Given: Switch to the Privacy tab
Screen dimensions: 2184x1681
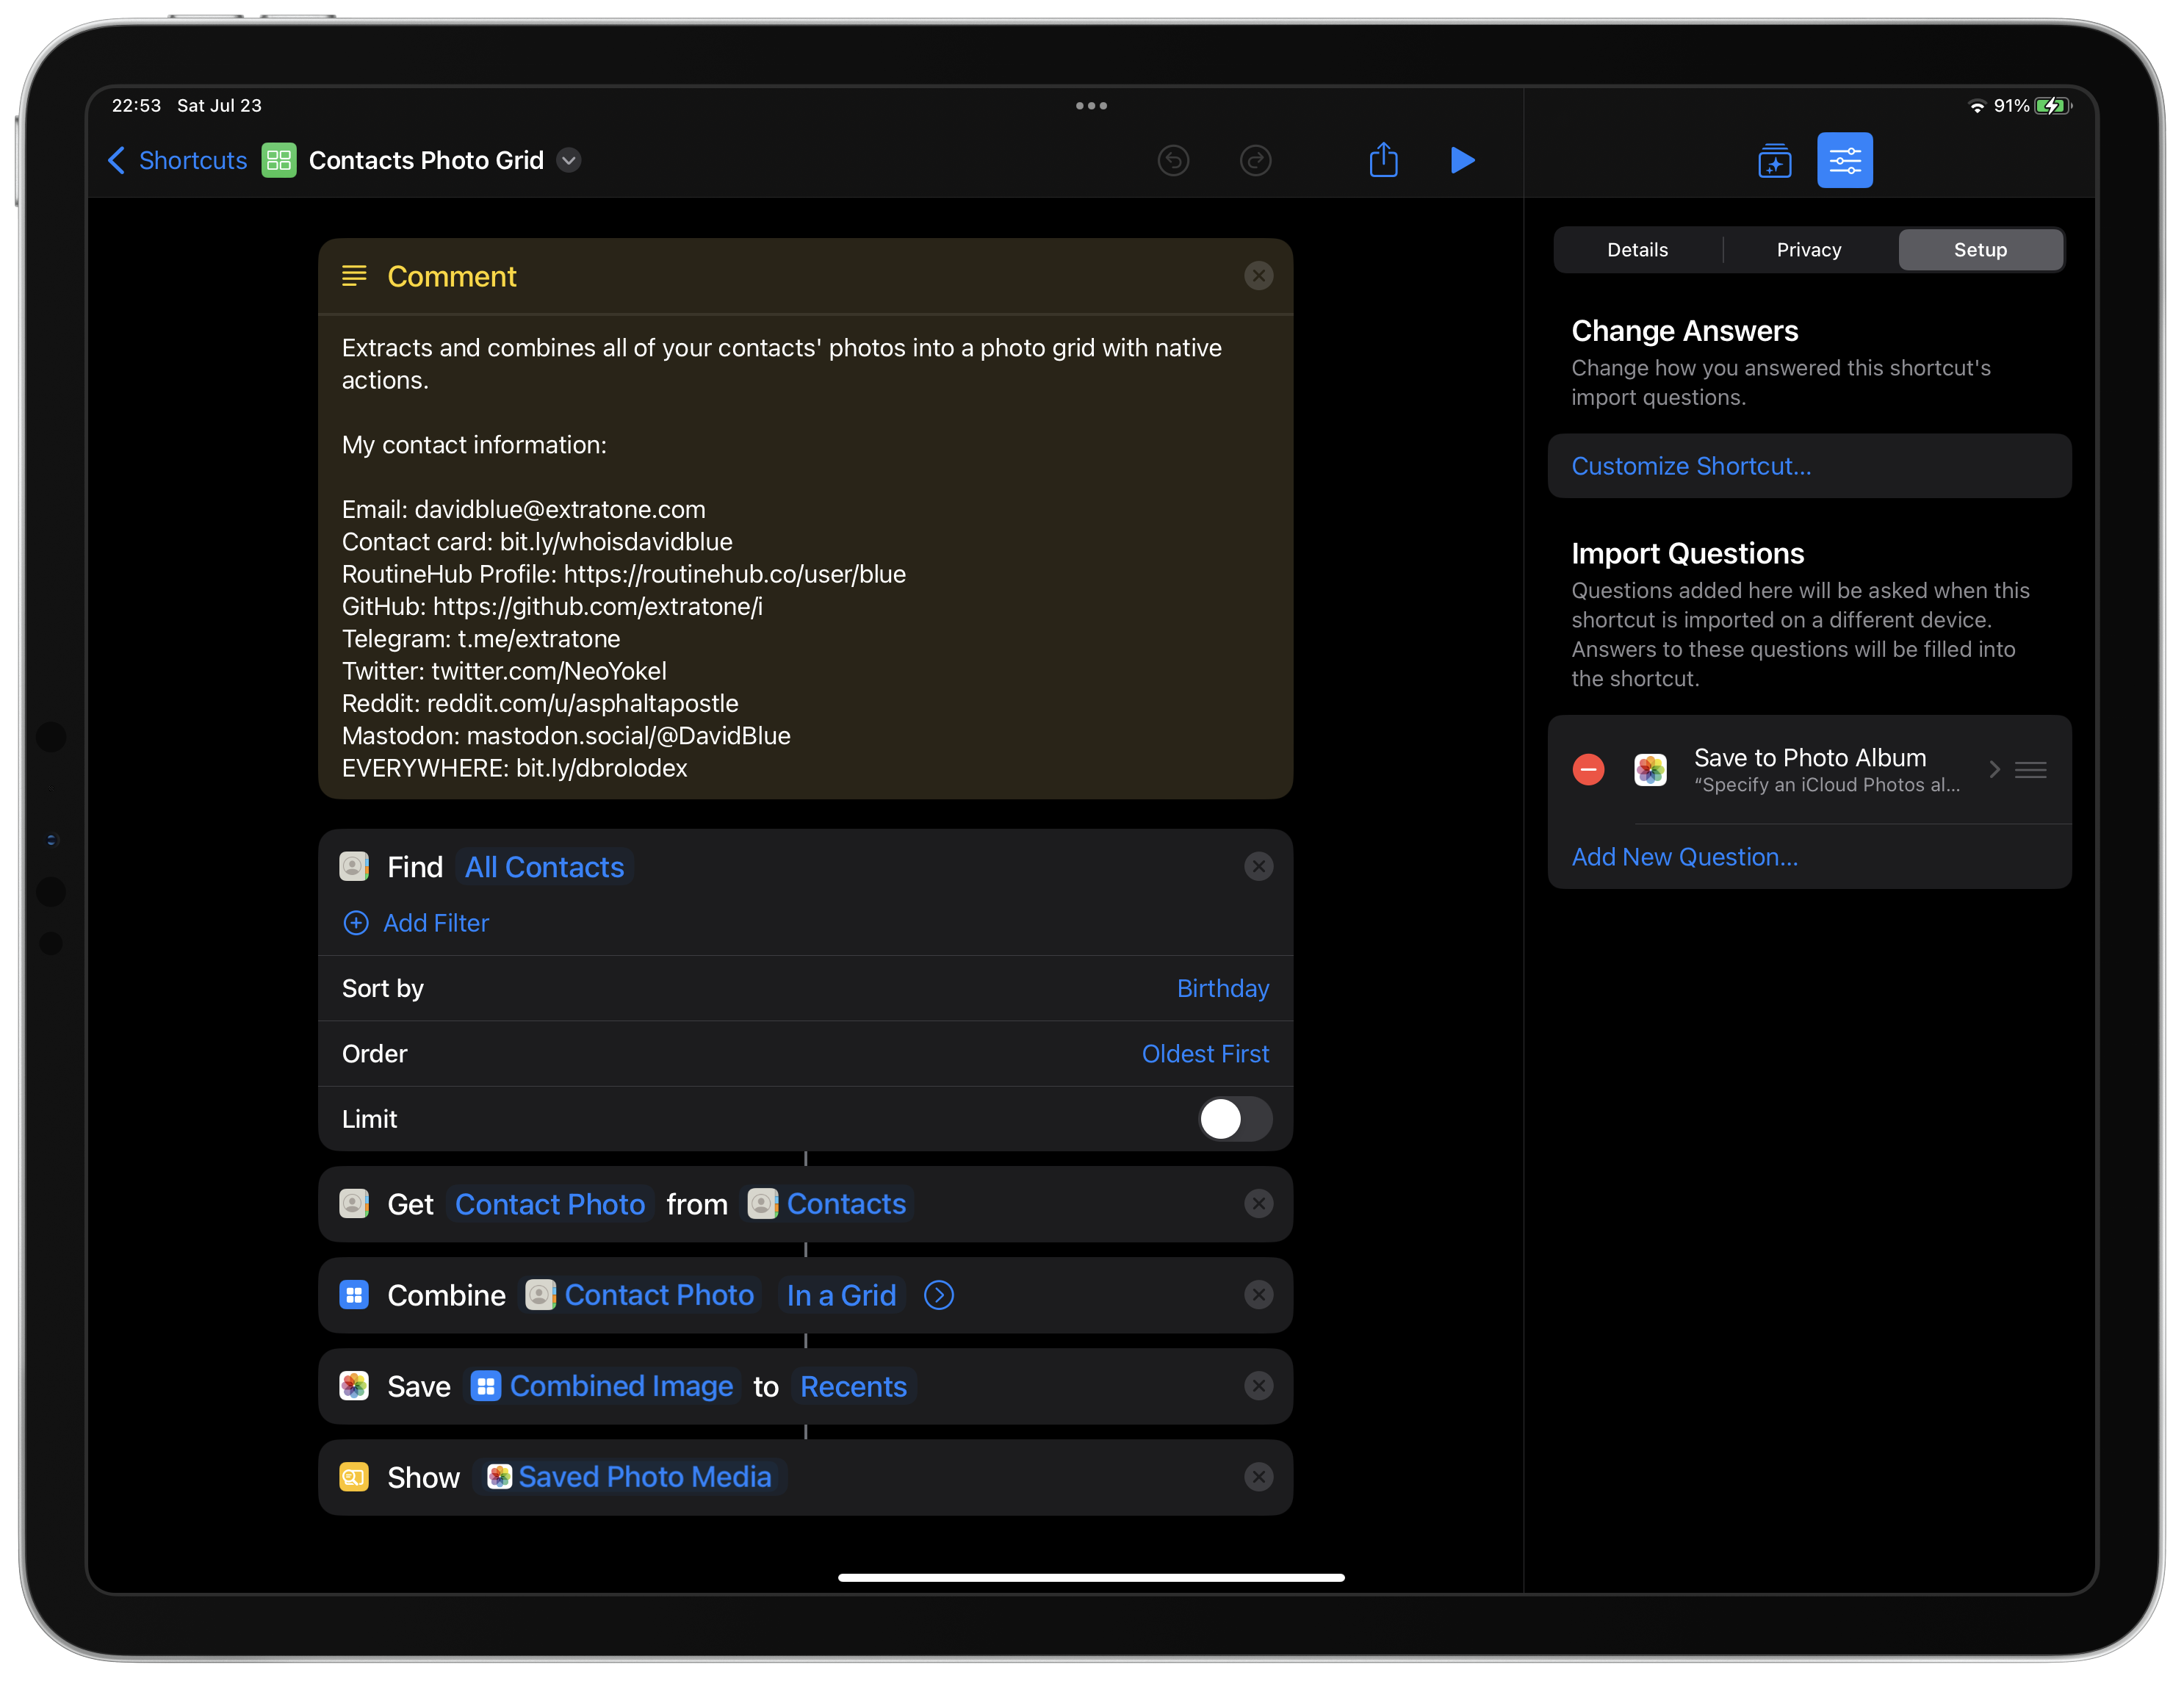Looking at the screenshot, I should (1808, 249).
